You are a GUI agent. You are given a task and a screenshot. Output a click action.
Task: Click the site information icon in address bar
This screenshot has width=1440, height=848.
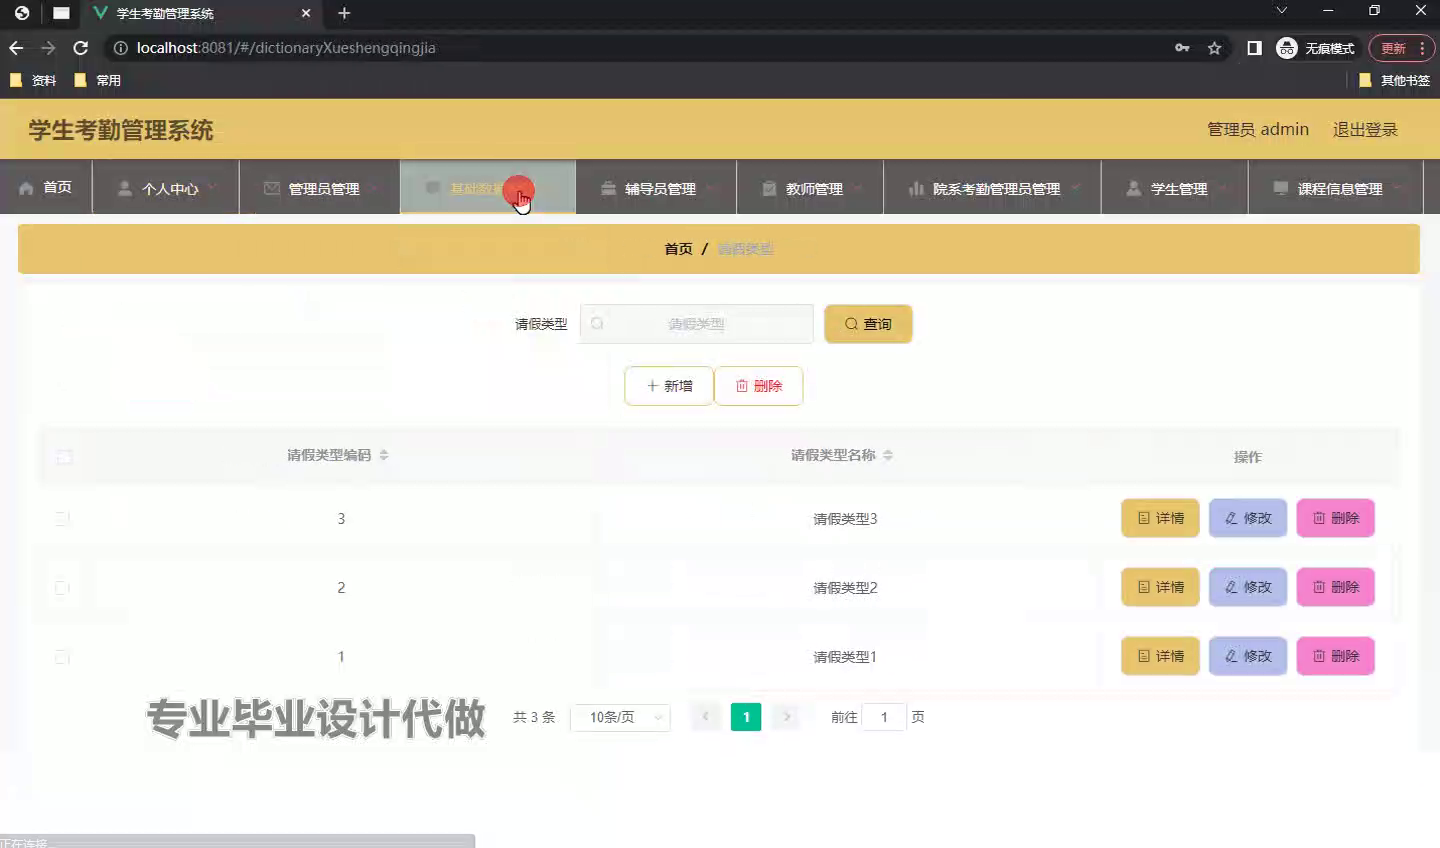tap(120, 48)
